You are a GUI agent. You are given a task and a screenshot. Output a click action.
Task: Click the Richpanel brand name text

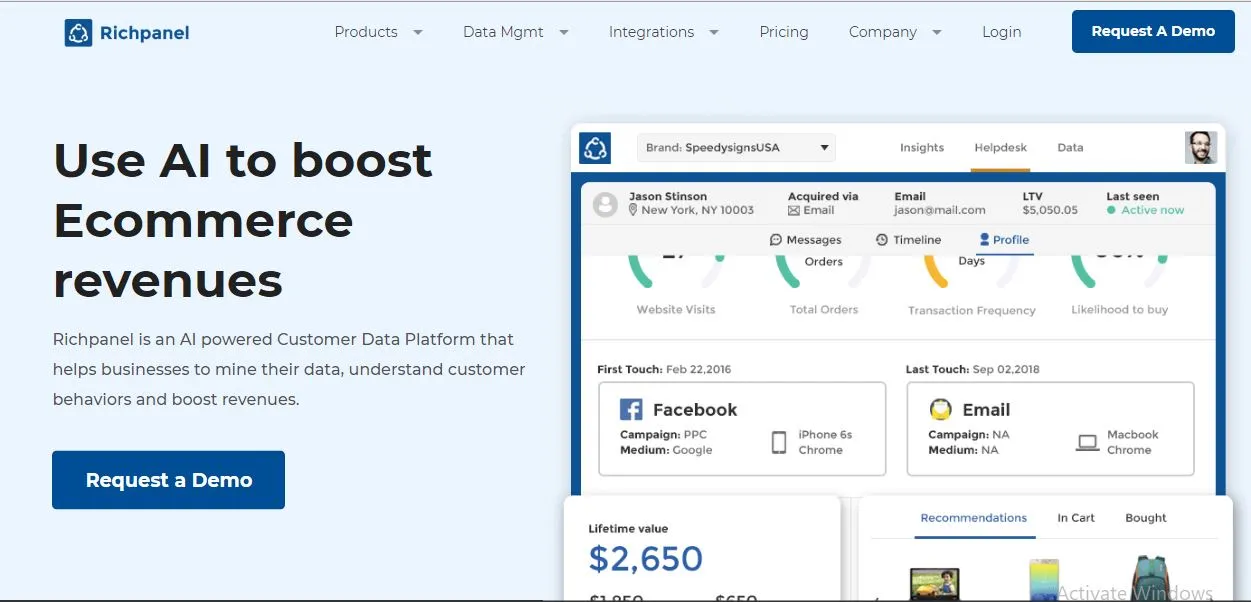tap(145, 33)
